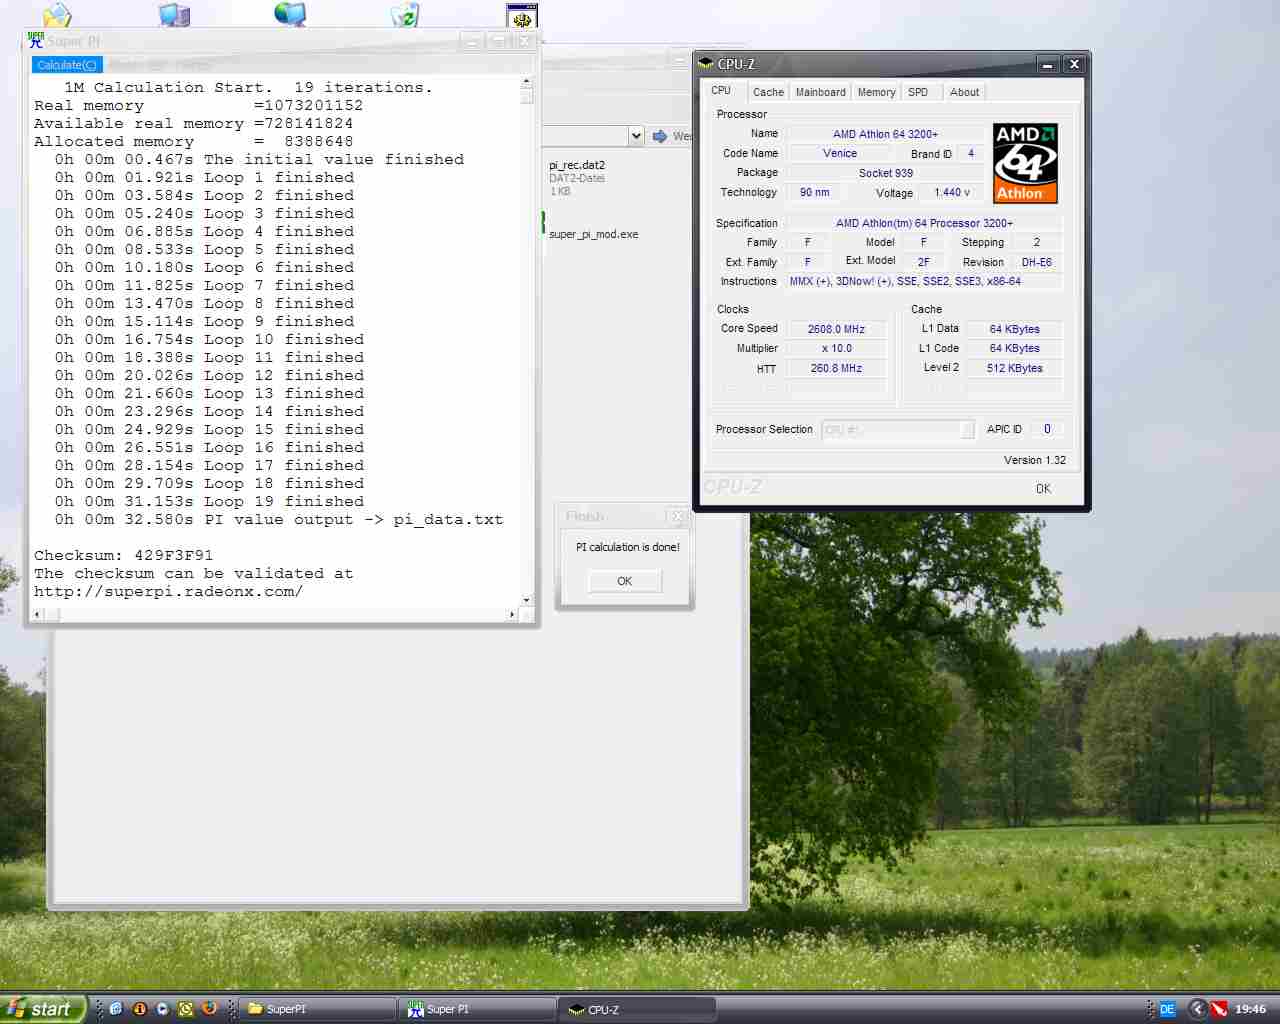Click the green clock icon in Quick Launch
1280x1024 pixels.
point(185,1009)
